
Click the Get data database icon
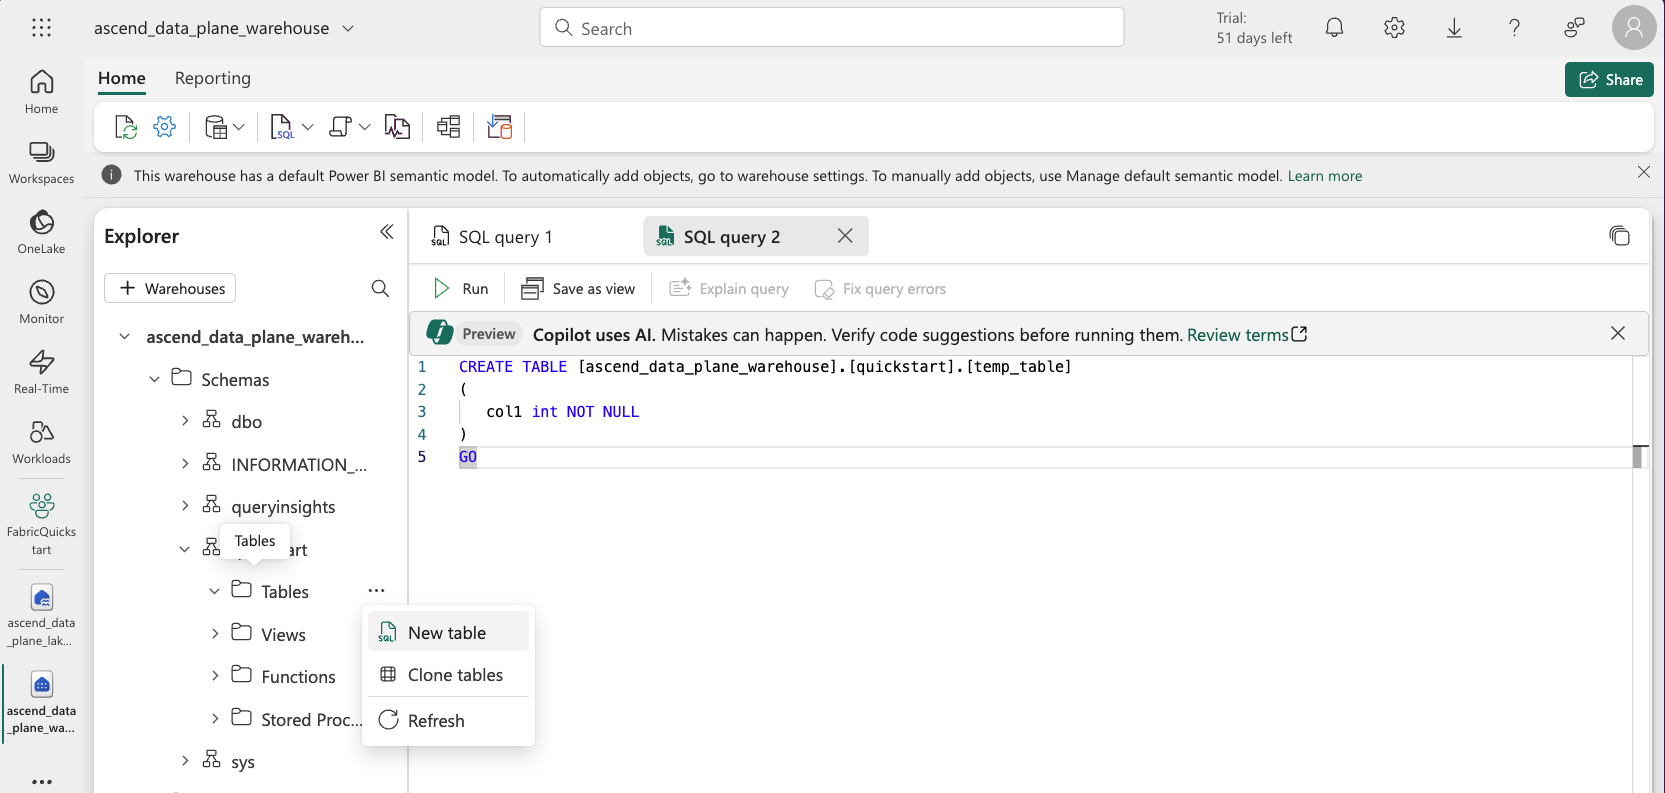[x=215, y=127]
